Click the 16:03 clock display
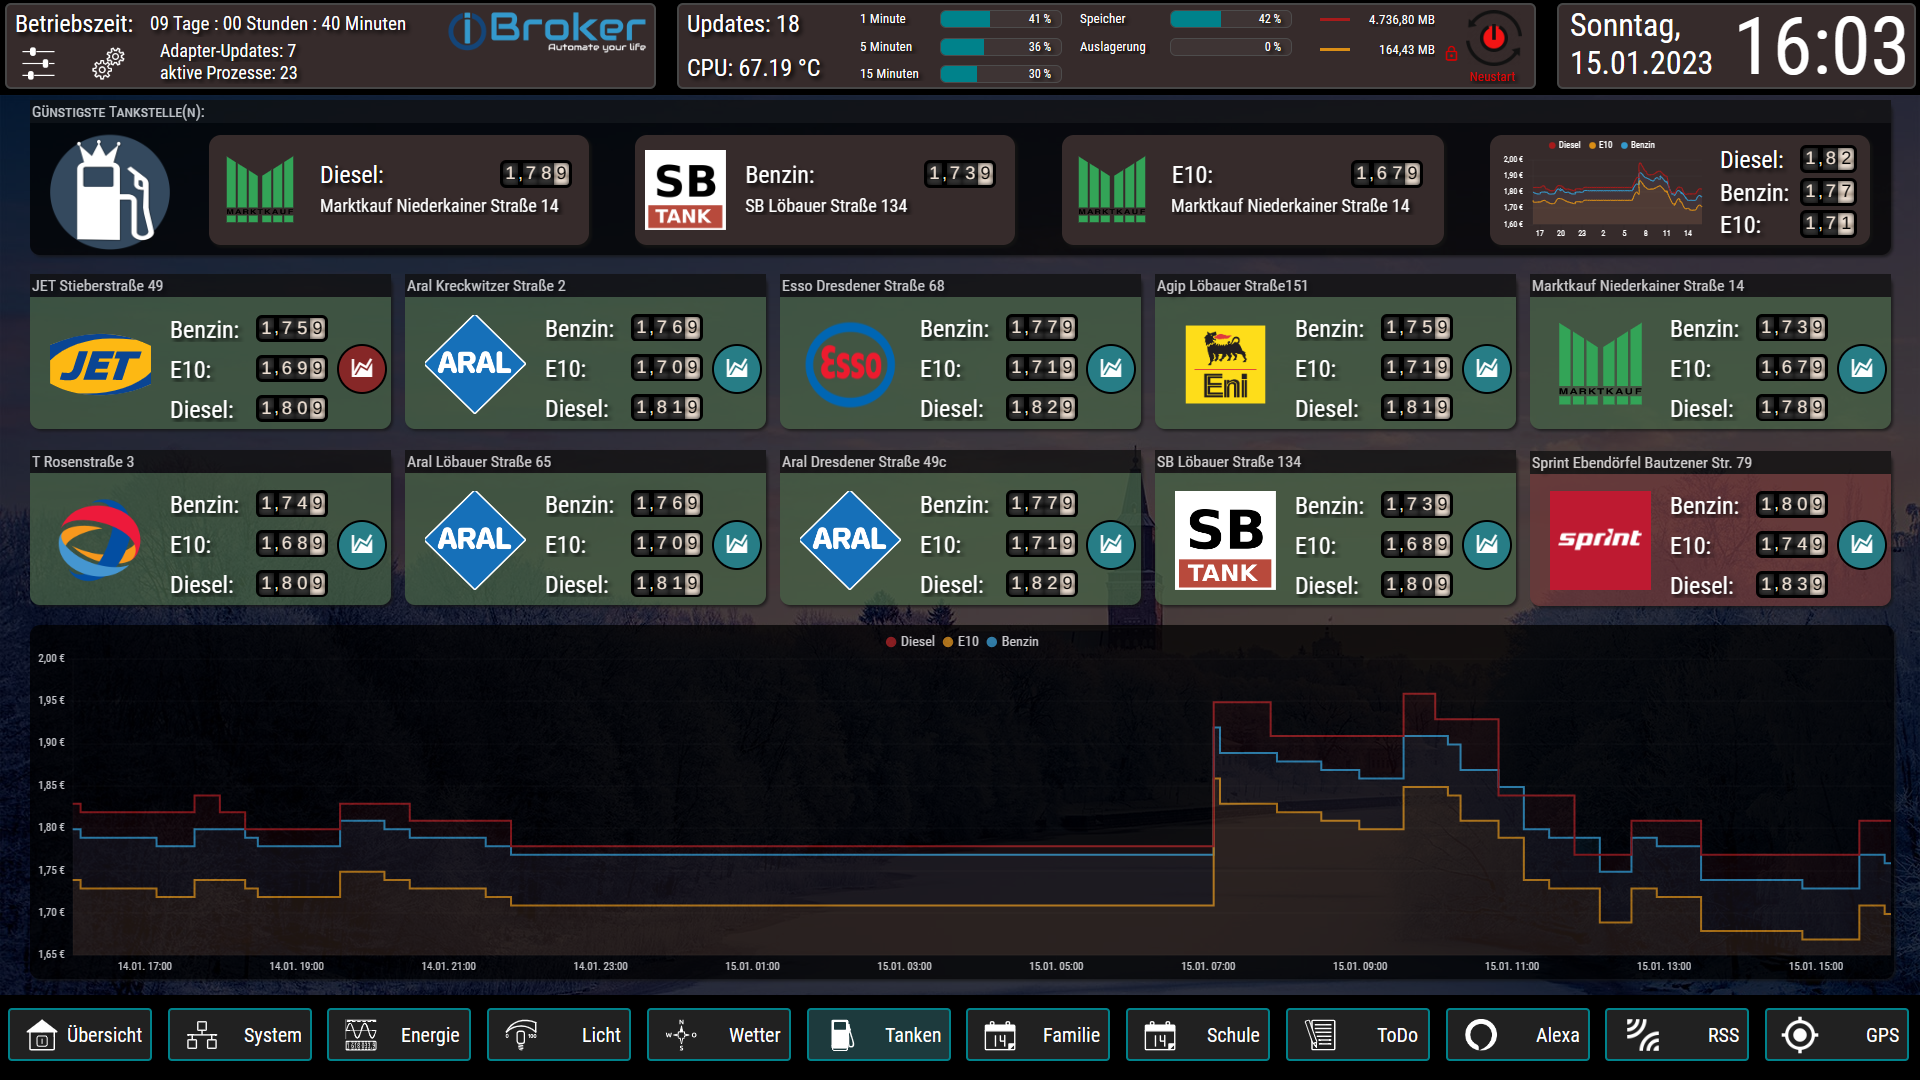 (x=1822, y=47)
